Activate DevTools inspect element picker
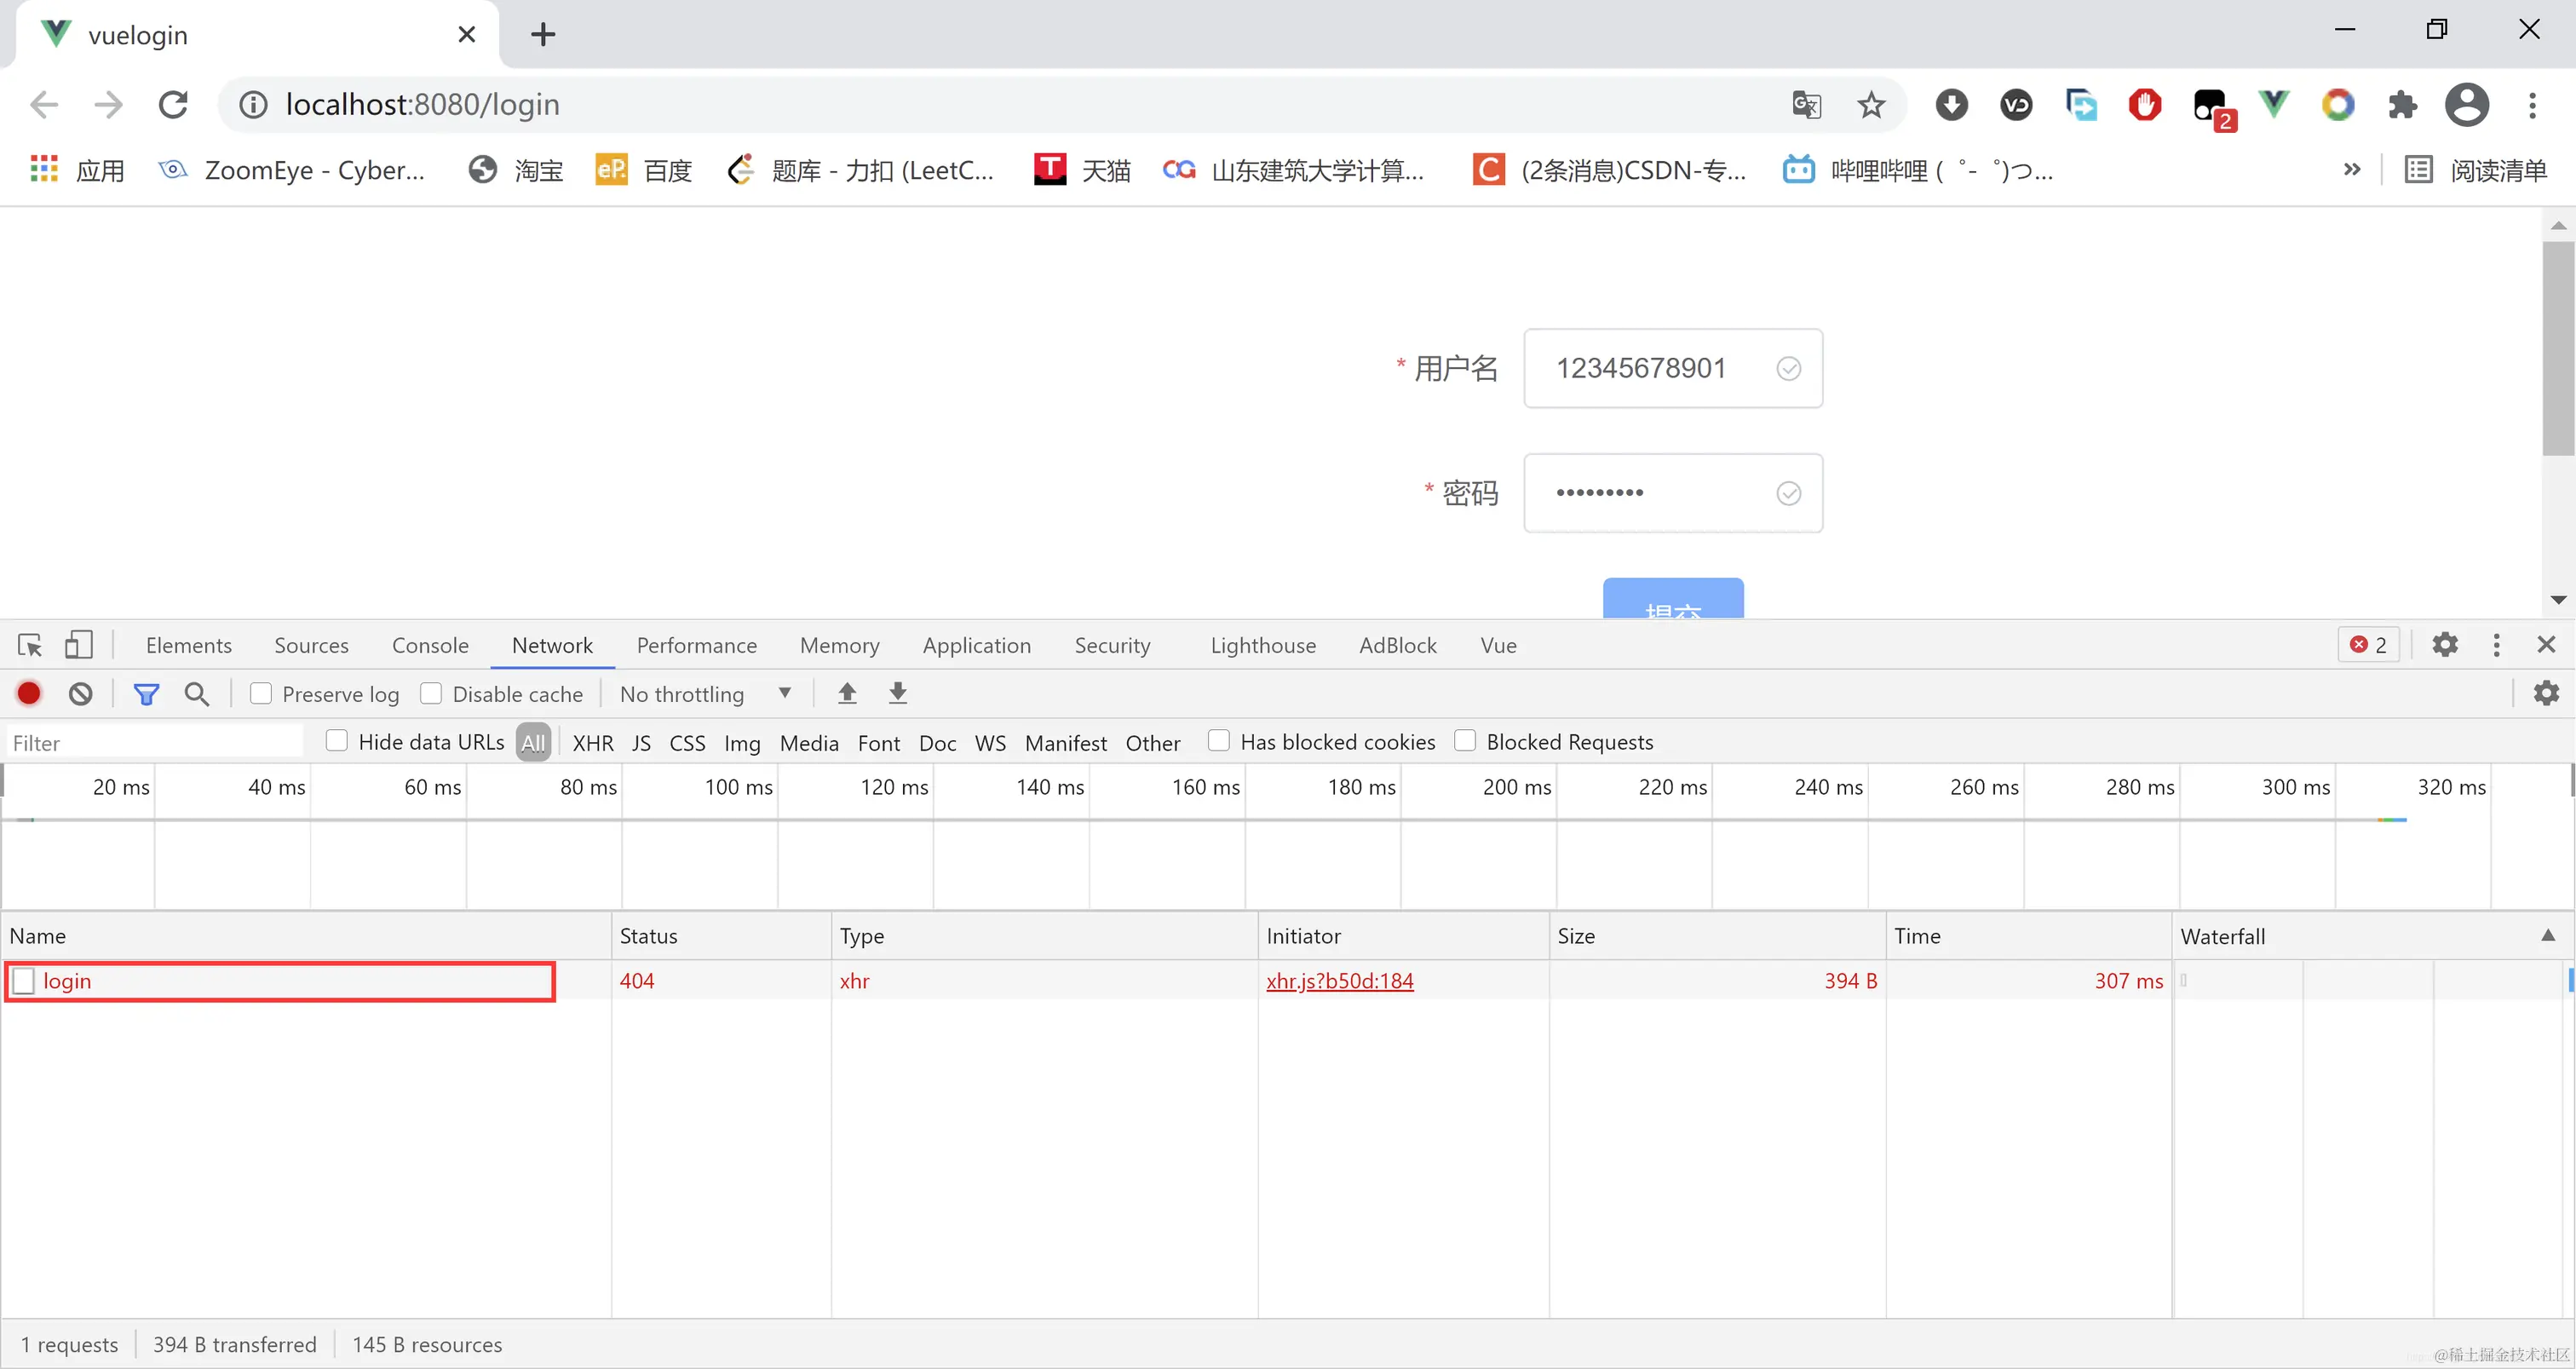 pos(30,645)
